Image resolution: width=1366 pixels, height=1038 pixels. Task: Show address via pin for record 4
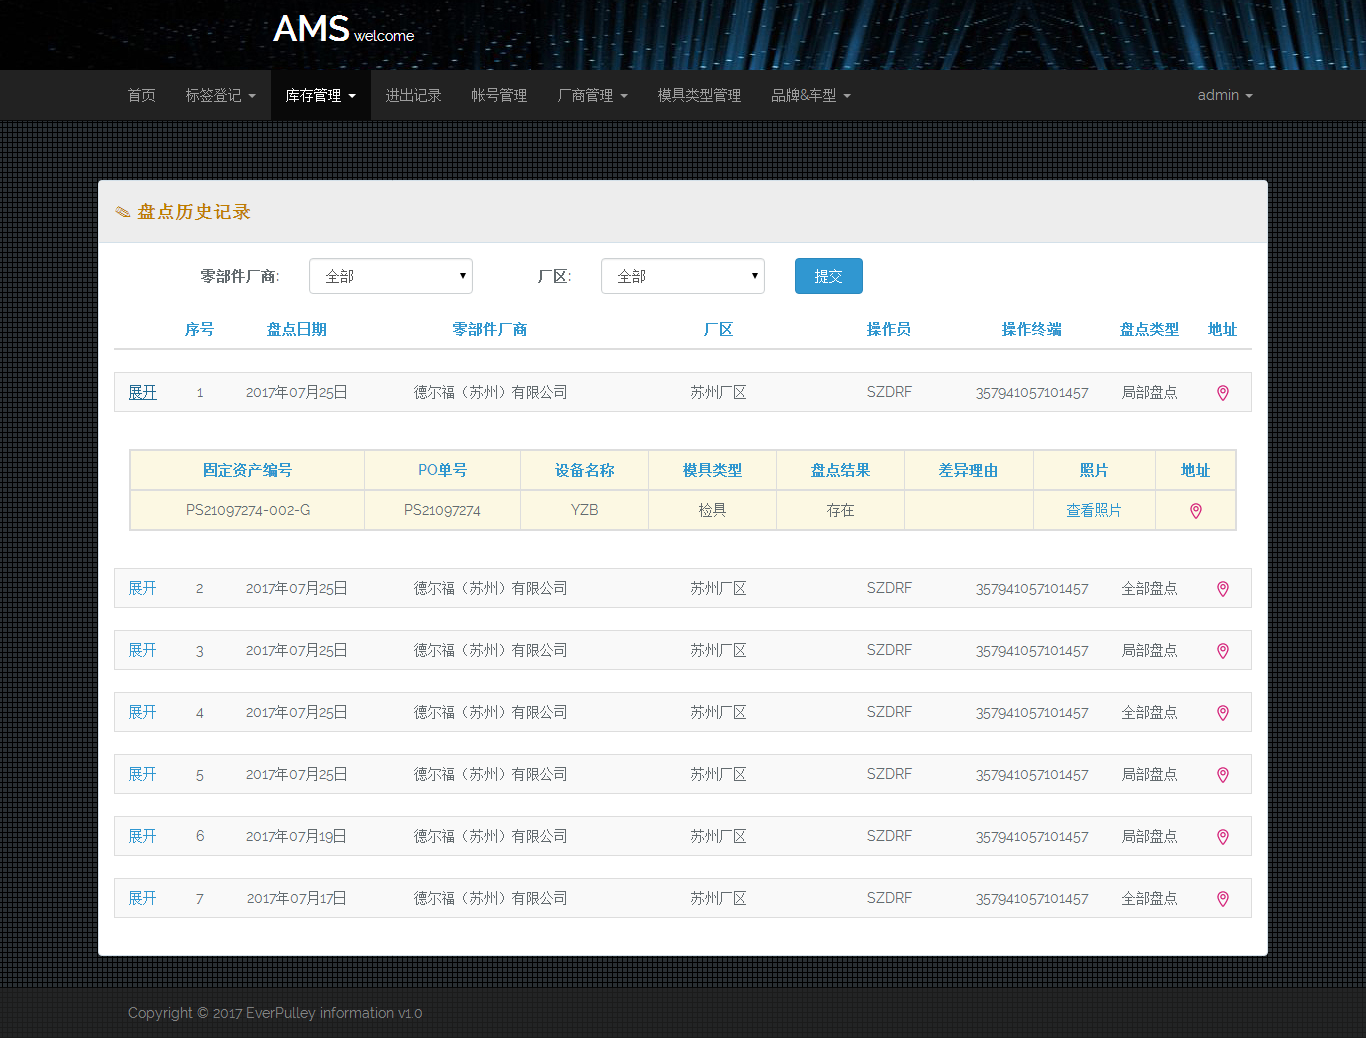pyautogui.click(x=1222, y=713)
